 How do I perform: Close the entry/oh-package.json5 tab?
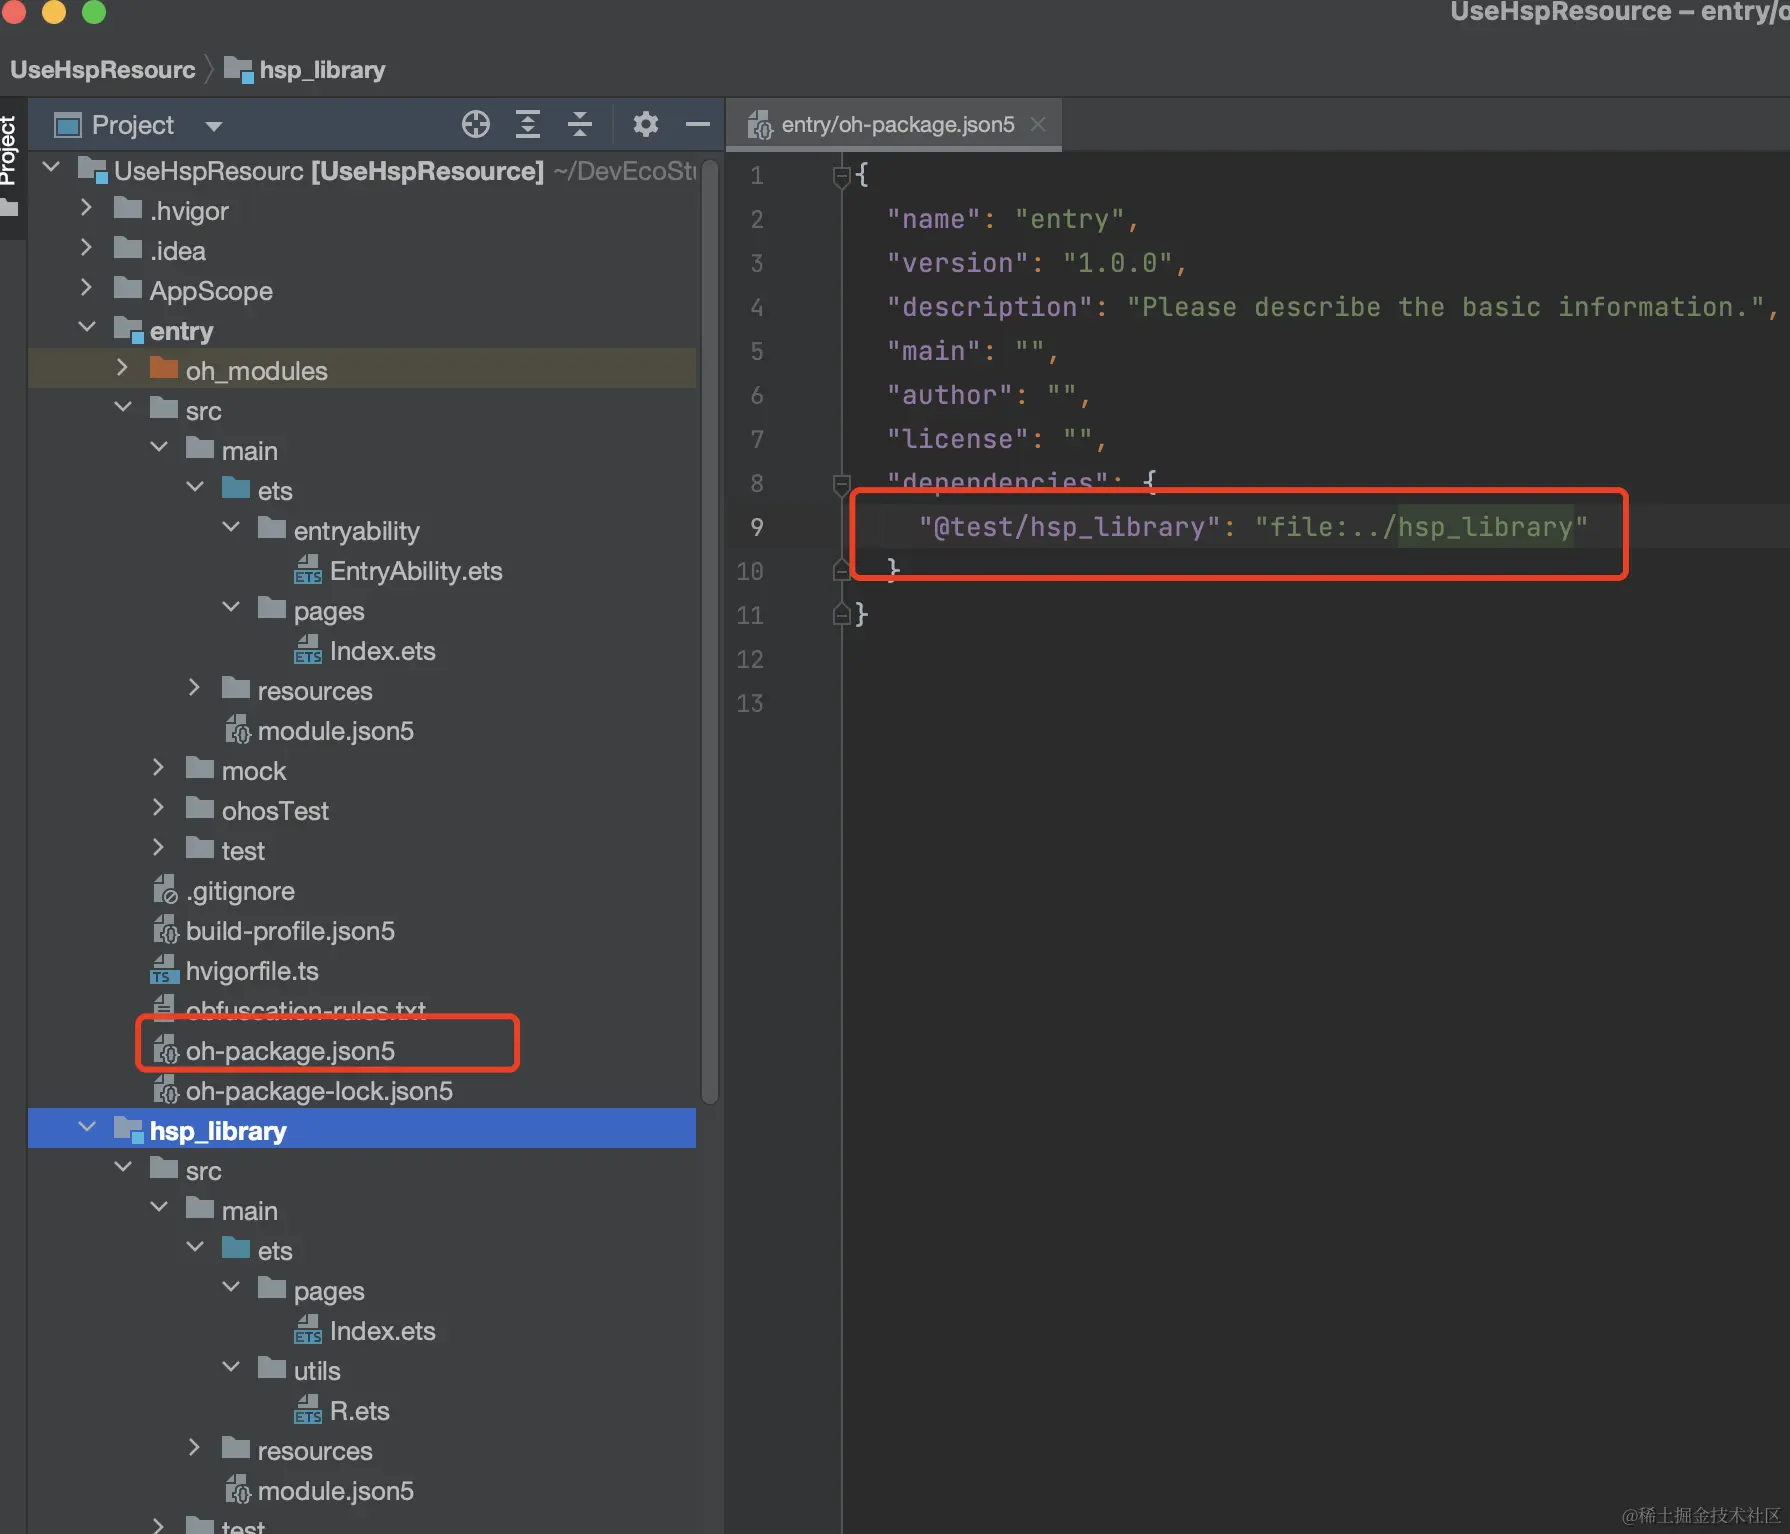(1038, 124)
